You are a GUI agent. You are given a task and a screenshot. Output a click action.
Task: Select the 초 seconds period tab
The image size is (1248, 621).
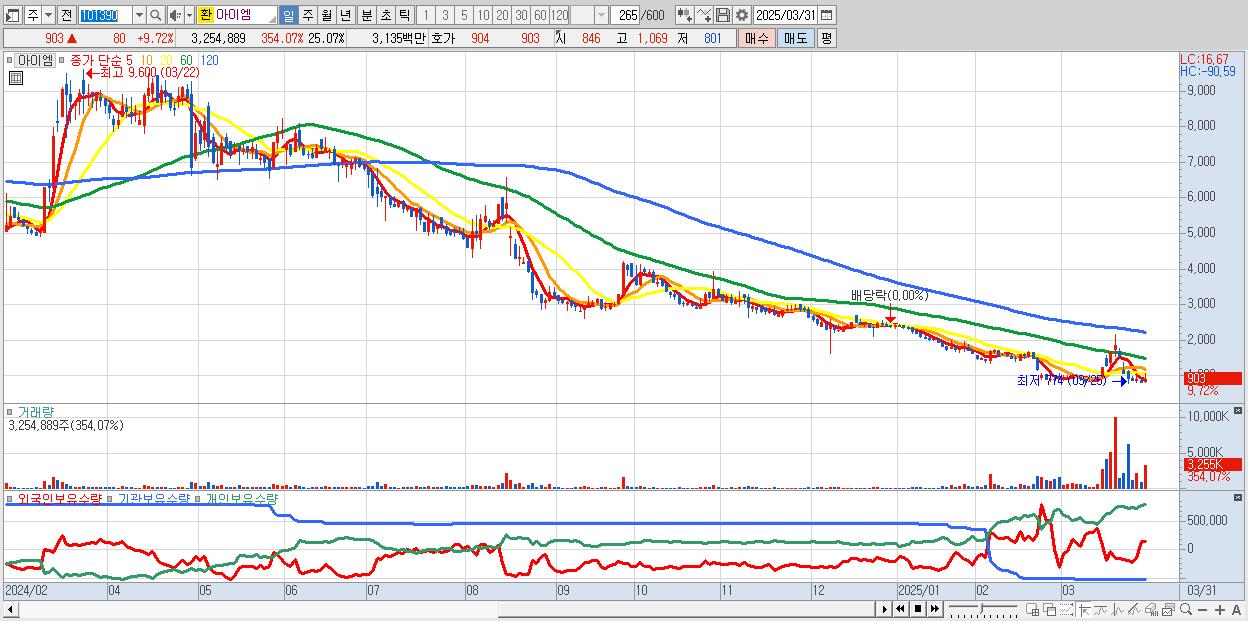pyautogui.click(x=385, y=15)
